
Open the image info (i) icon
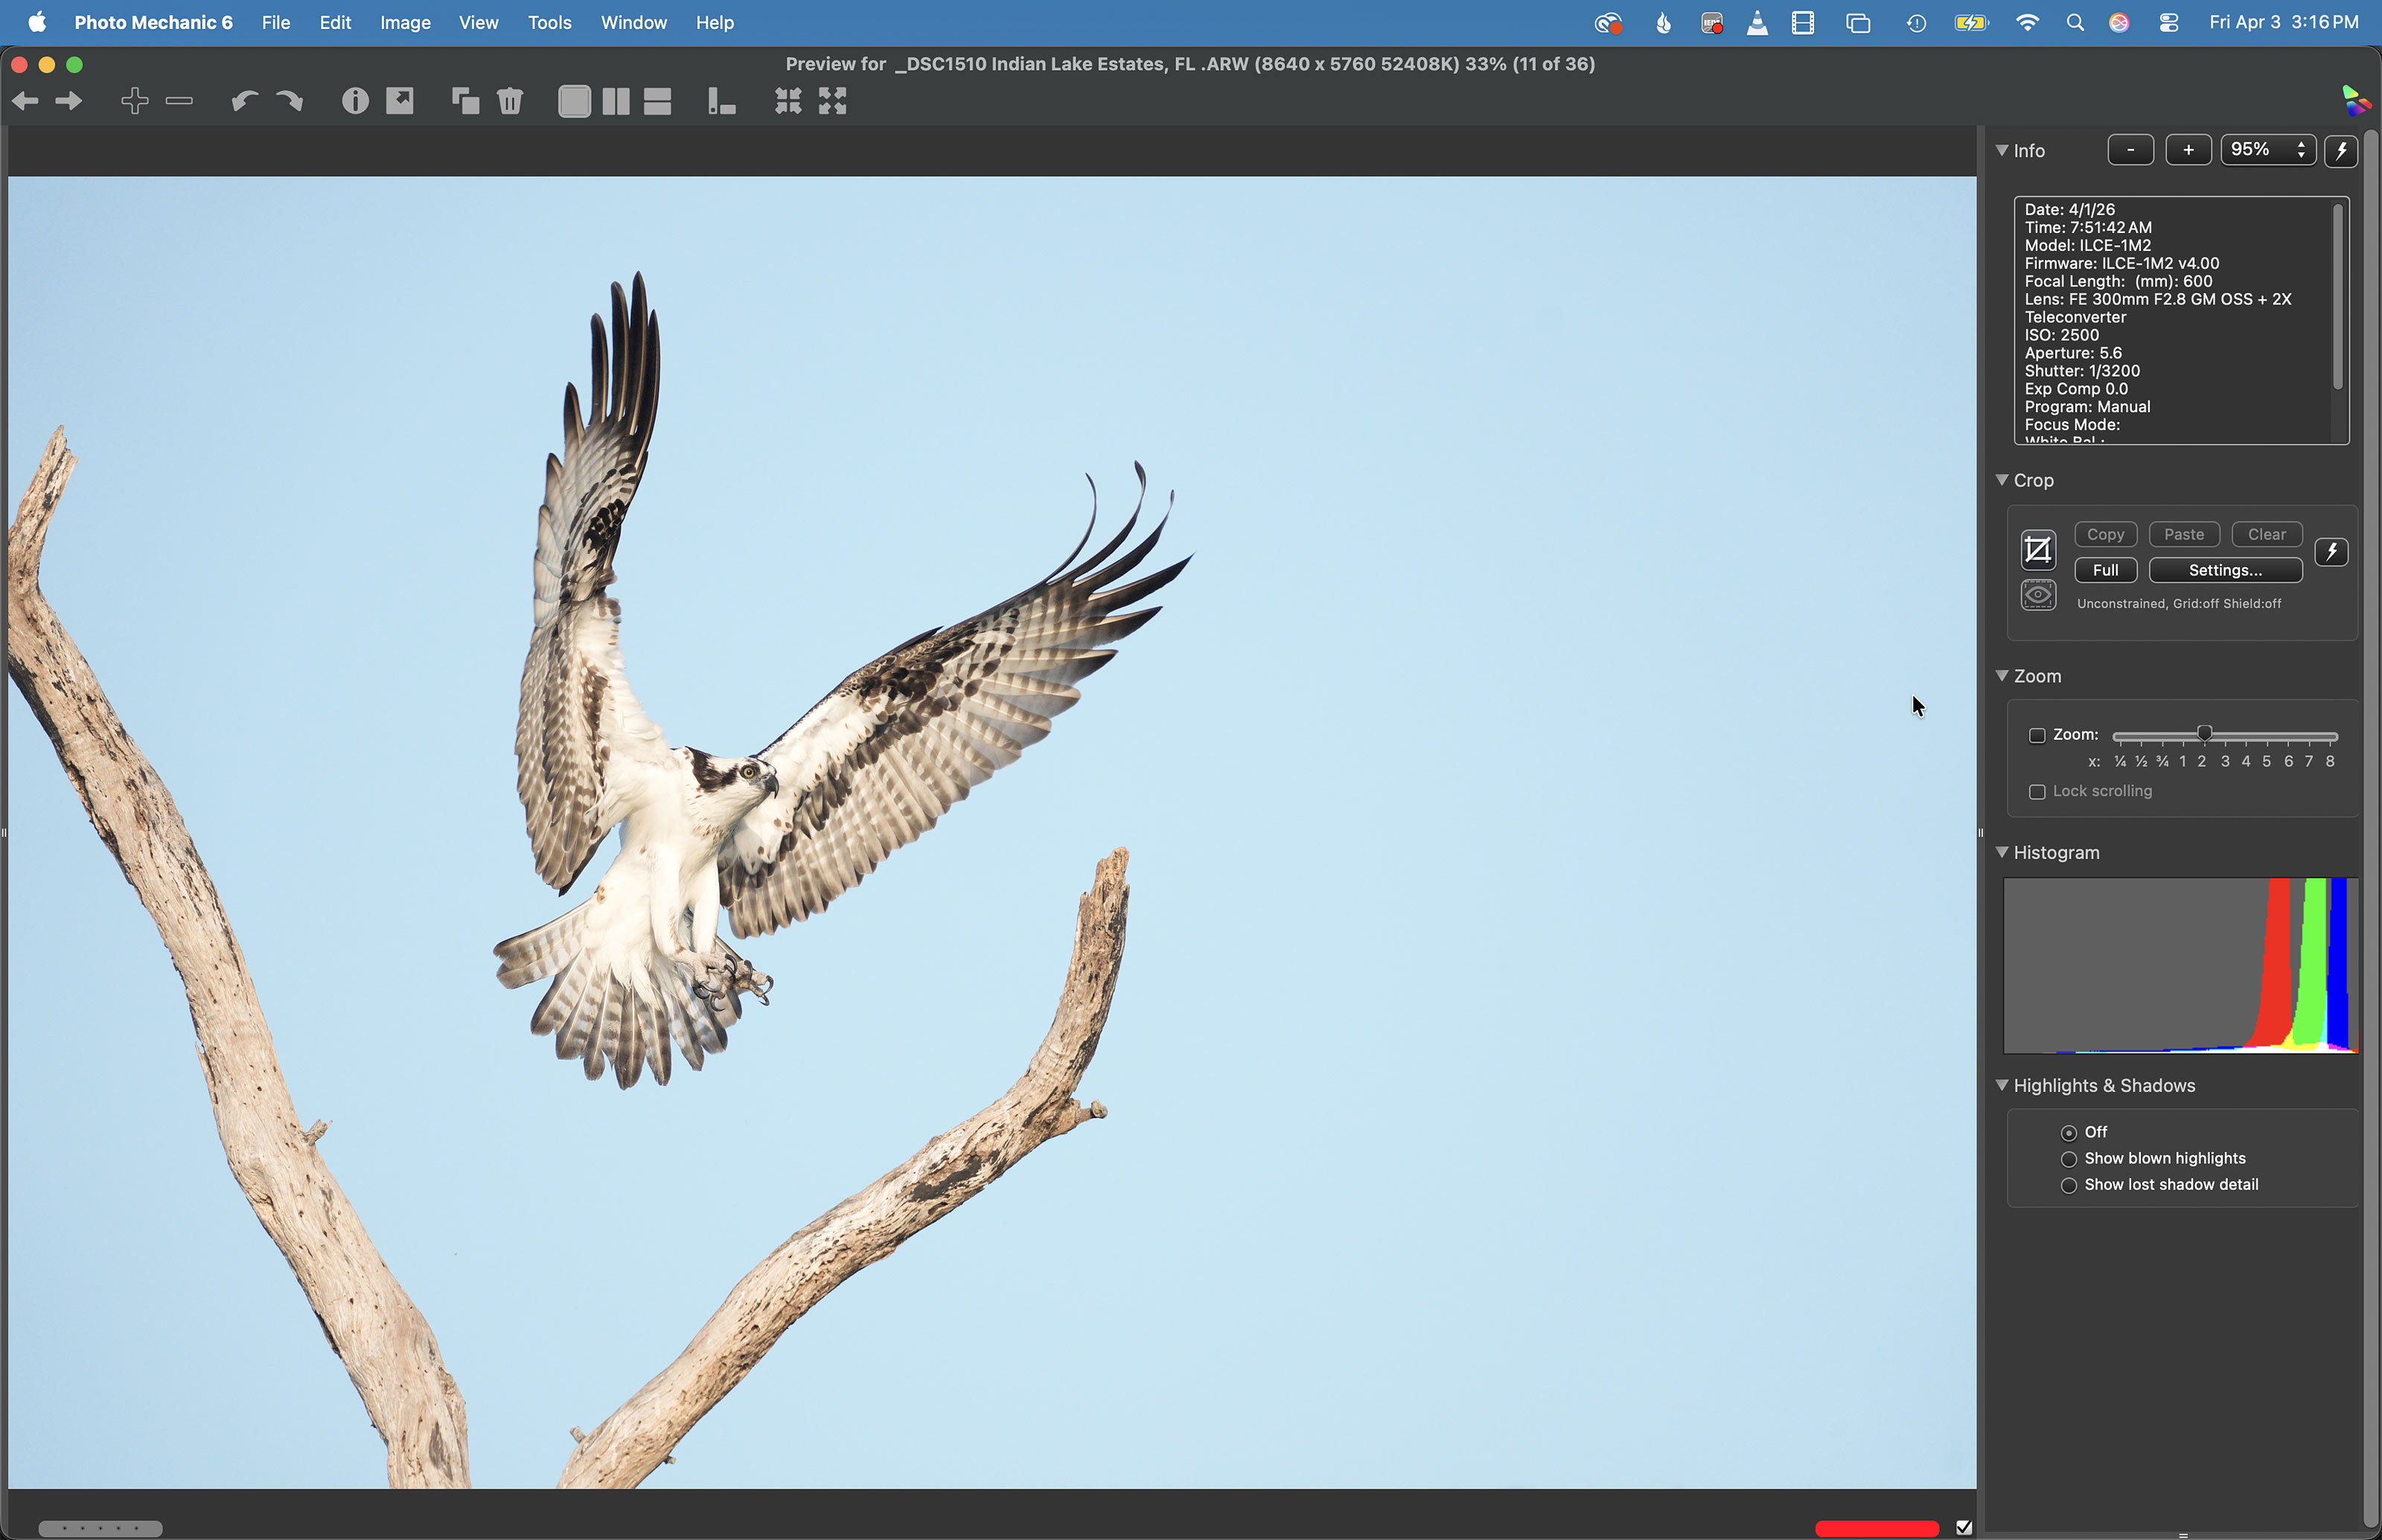point(355,101)
